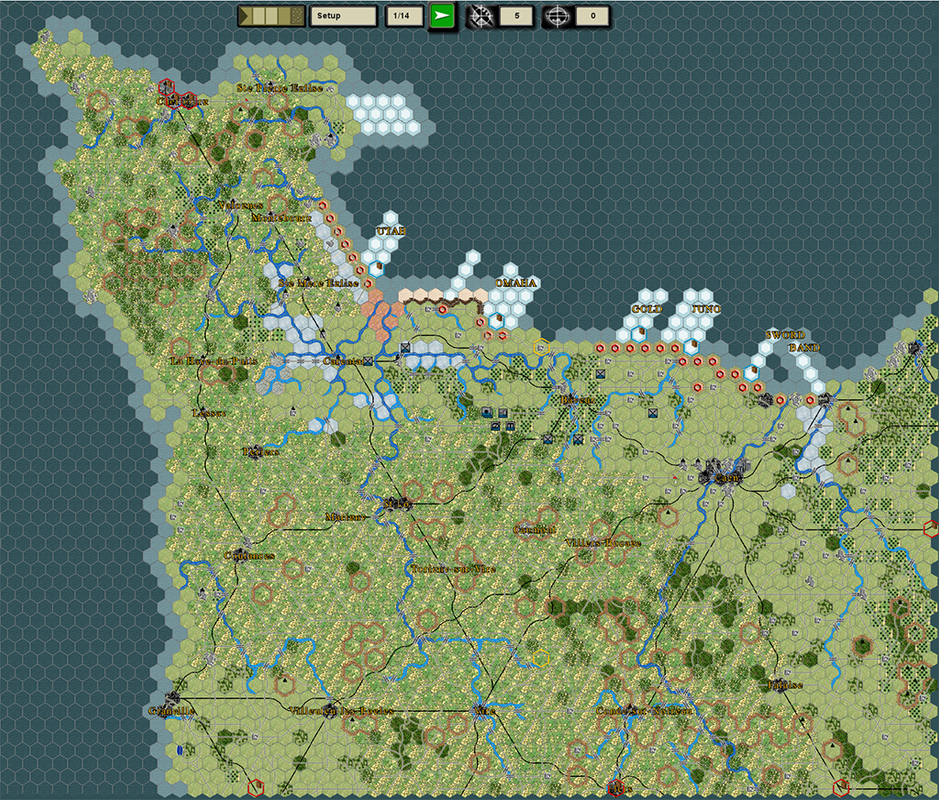This screenshot has height=800, width=939.
Task: Click the Montebourg town label
Action: coord(281,218)
